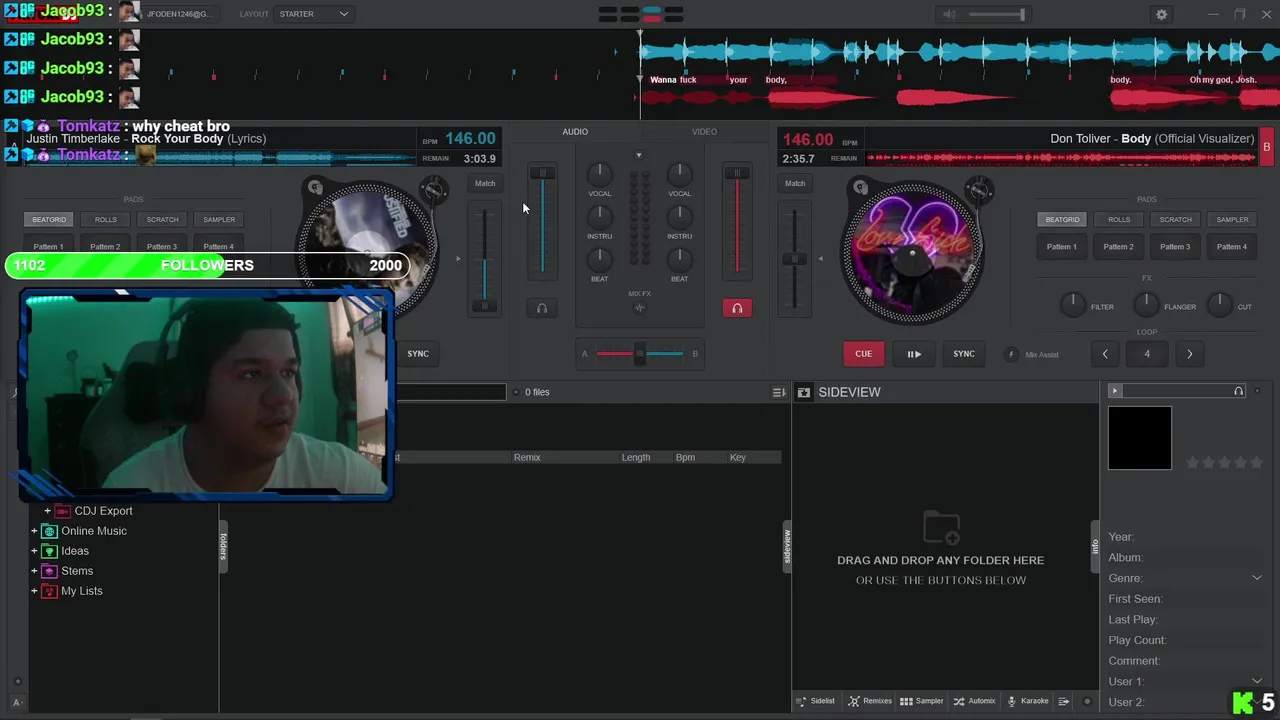
Task: Click the Ideas folder icon
Action: (49, 551)
